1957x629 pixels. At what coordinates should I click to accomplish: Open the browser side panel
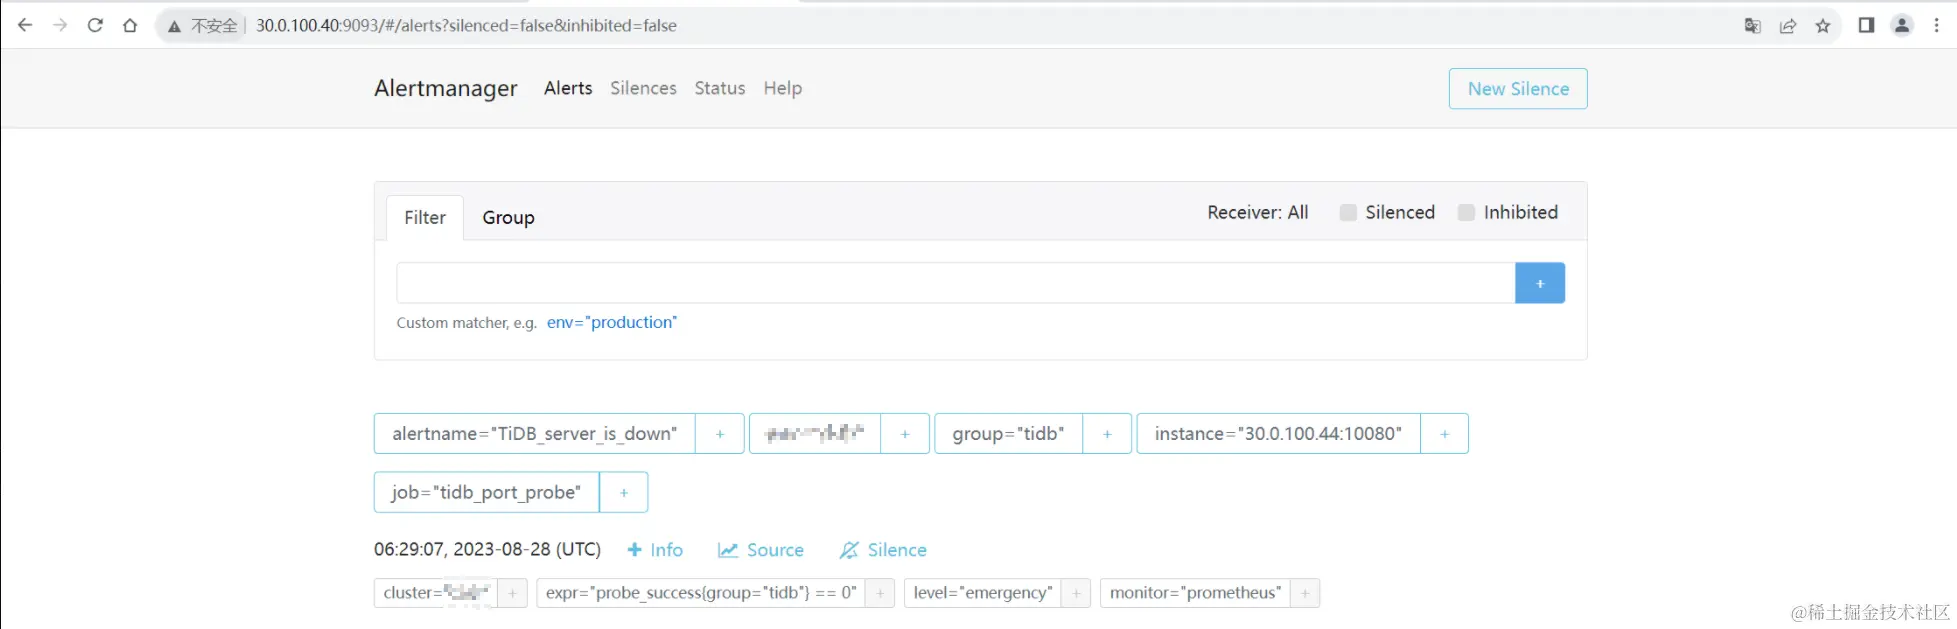point(1866,25)
